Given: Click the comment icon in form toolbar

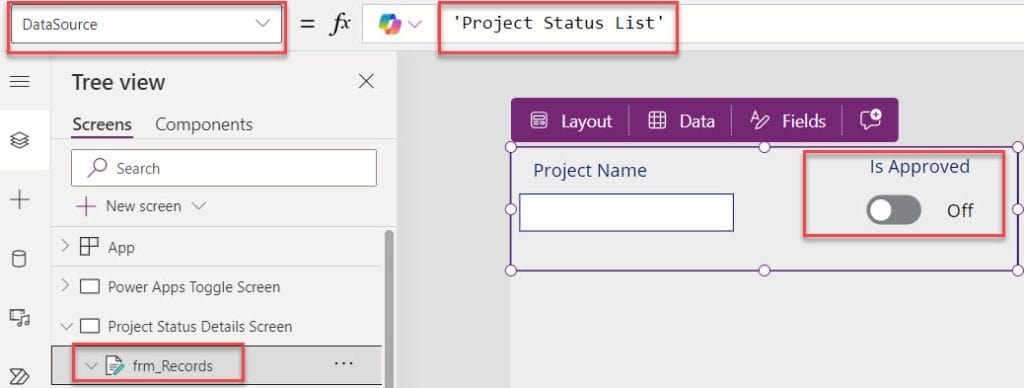Looking at the screenshot, I should tap(871, 120).
